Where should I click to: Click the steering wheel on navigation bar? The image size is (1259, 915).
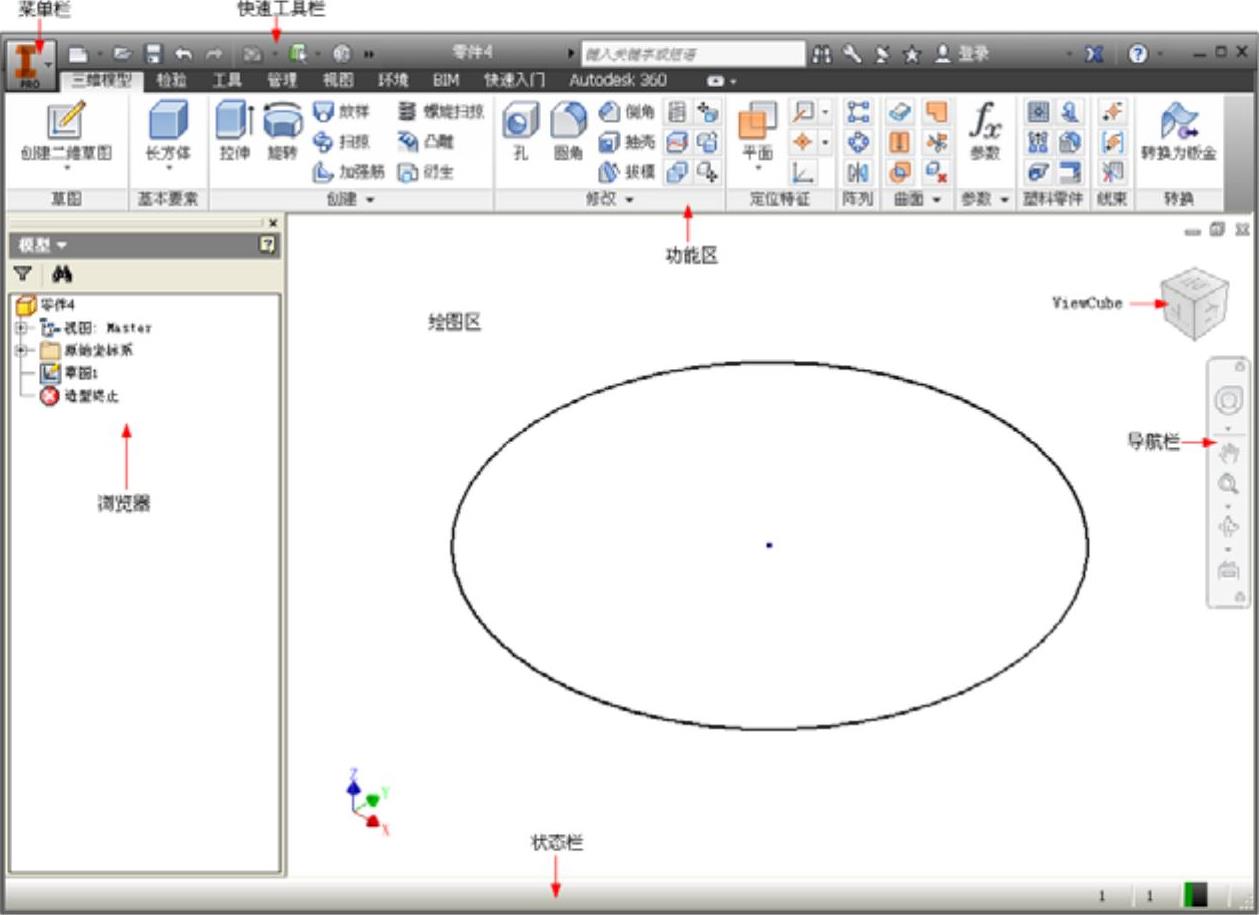1228,400
